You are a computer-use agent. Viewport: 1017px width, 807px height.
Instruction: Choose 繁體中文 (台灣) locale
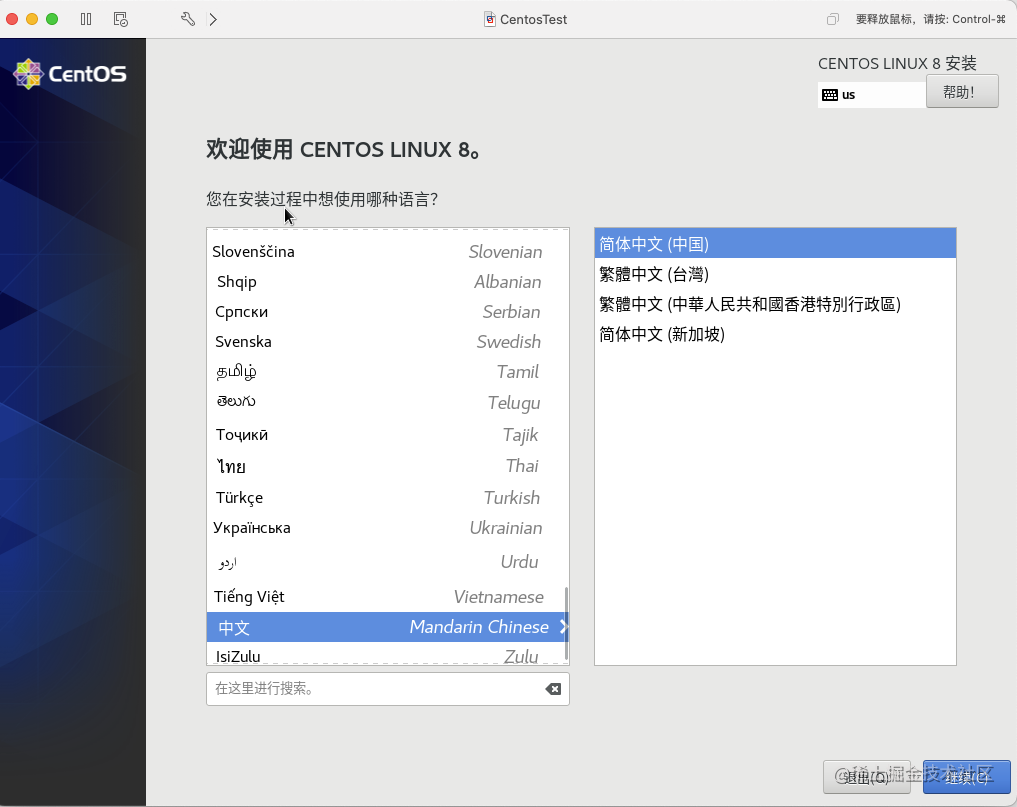[x=775, y=274]
